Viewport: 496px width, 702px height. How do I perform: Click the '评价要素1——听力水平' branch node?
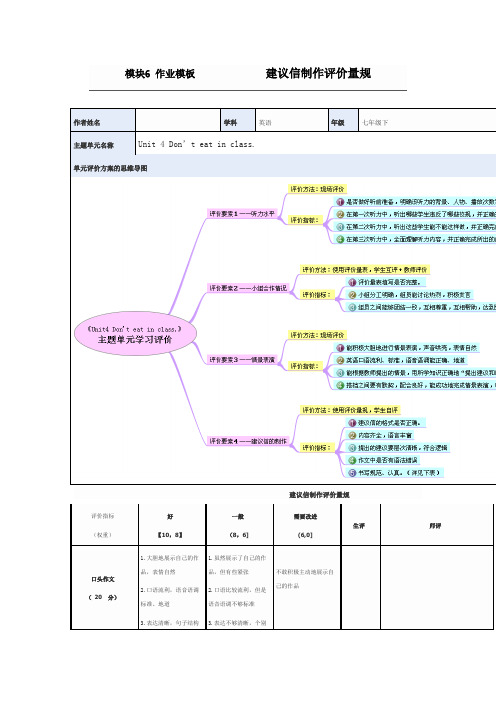[x=242, y=214]
